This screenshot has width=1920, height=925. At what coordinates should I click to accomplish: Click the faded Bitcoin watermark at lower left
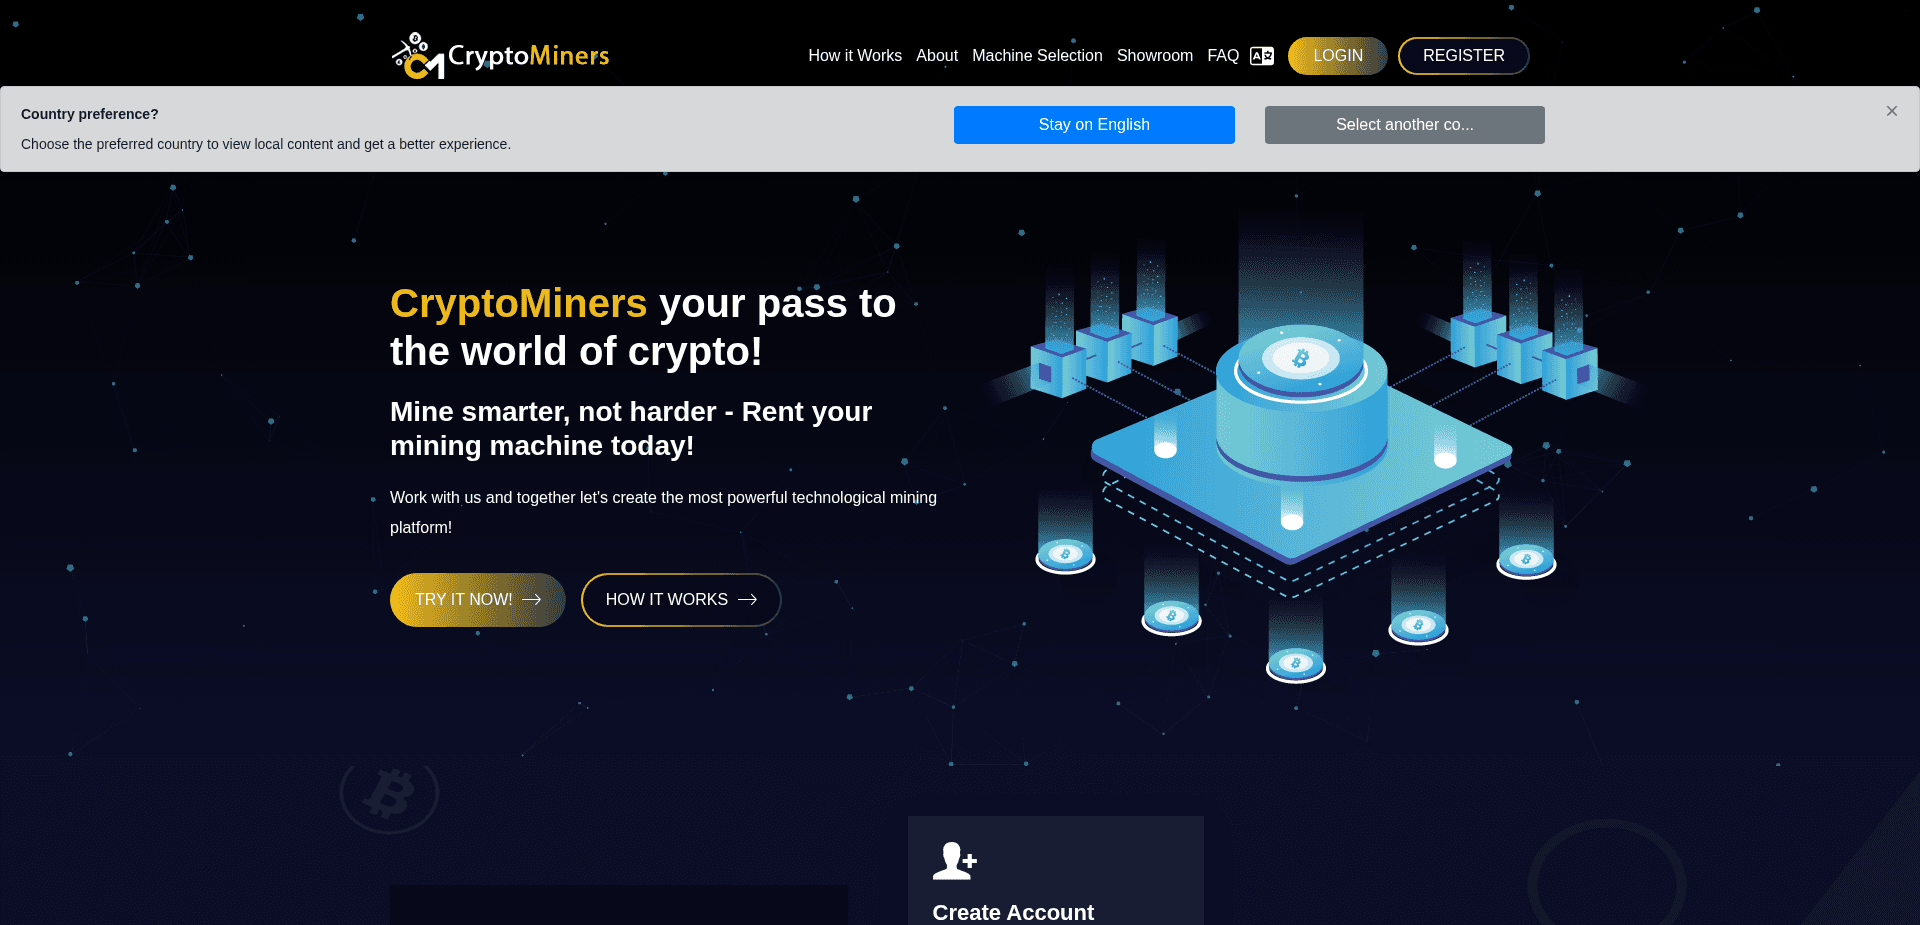pos(388,793)
